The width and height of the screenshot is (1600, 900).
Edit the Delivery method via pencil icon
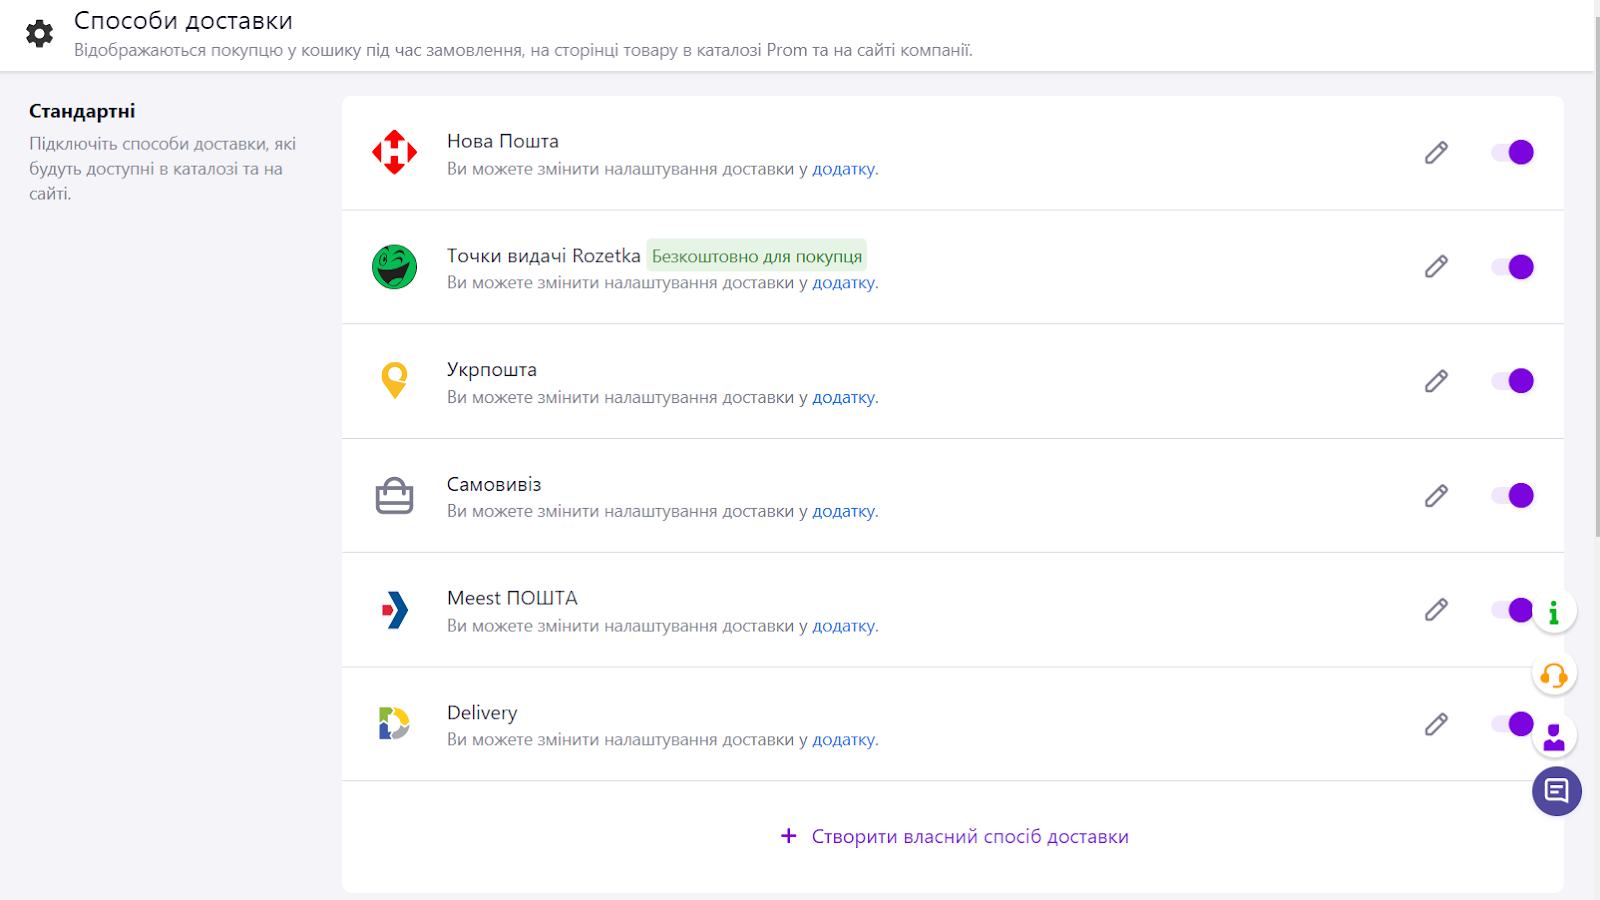coord(1436,724)
